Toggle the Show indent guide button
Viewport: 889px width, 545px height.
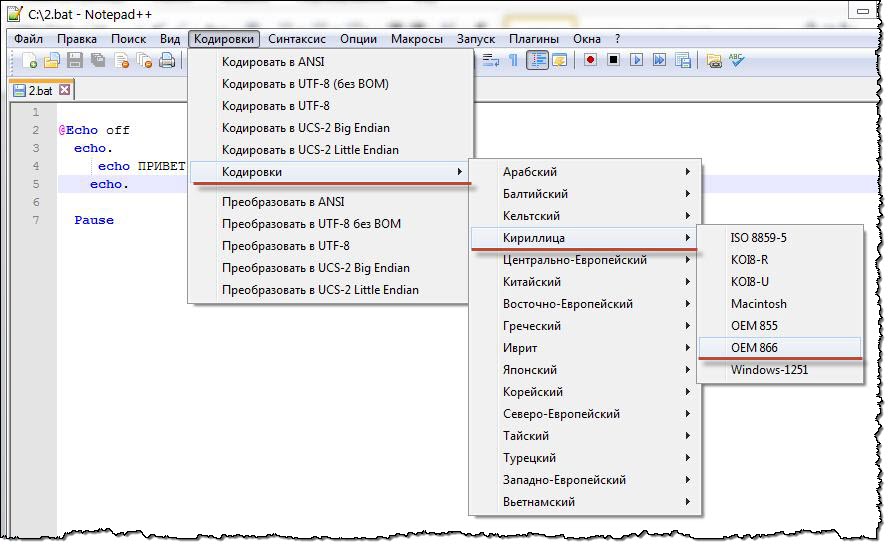tap(538, 60)
